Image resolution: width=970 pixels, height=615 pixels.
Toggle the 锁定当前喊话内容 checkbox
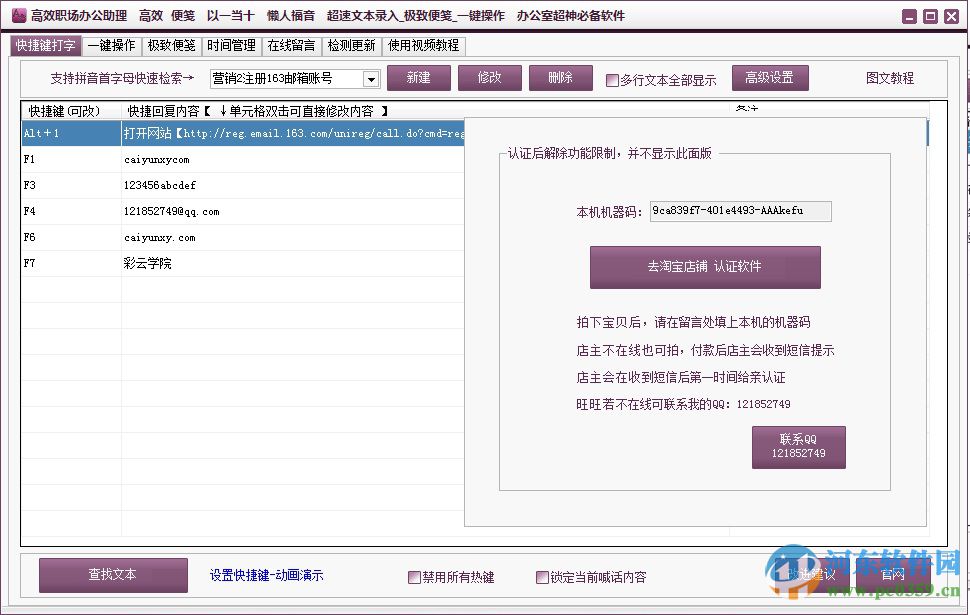542,577
